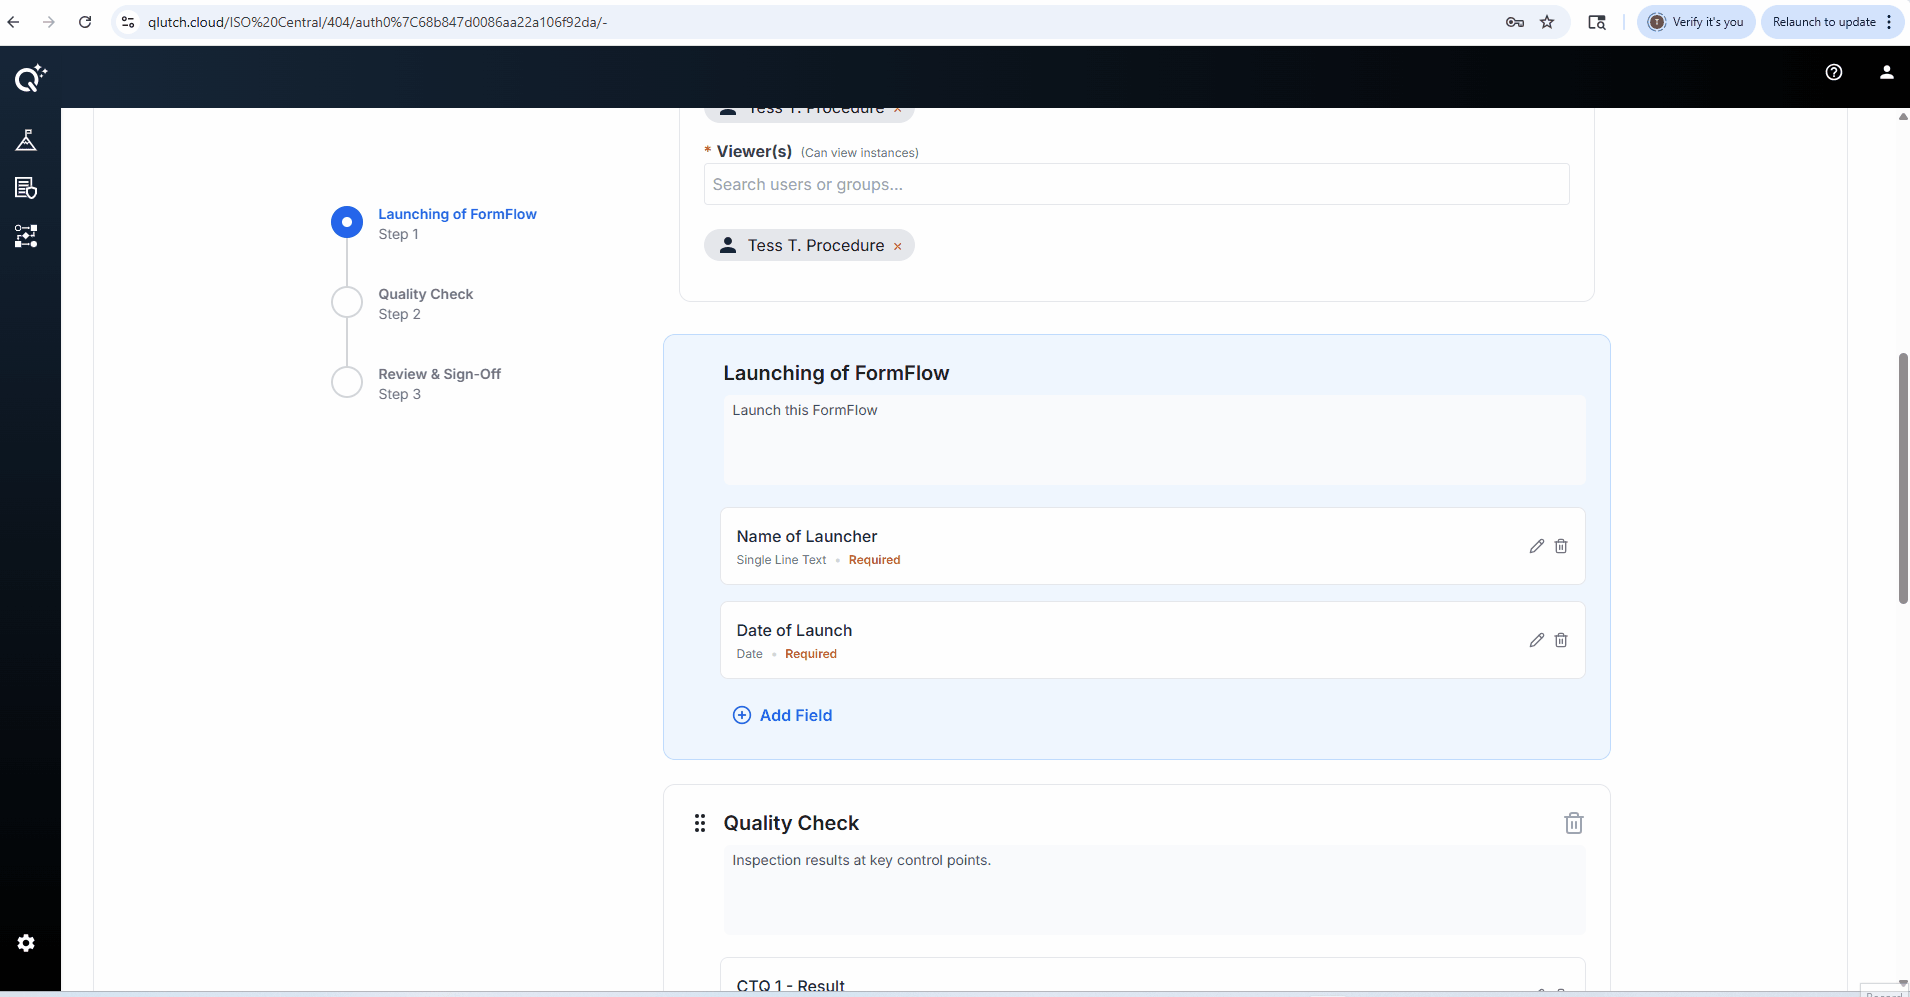1910x997 pixels.
Task: Open the user account icon at top right
Action: pyautogui.click(x=1886, y=71)
